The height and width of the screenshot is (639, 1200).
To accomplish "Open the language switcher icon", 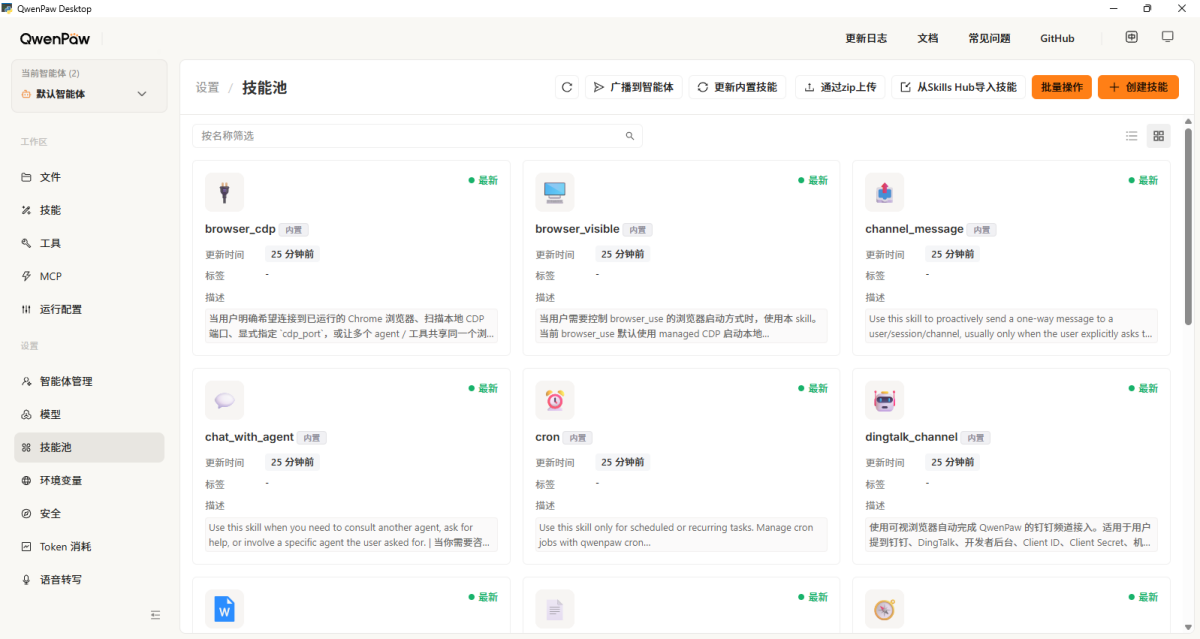I will [1131, 37].
